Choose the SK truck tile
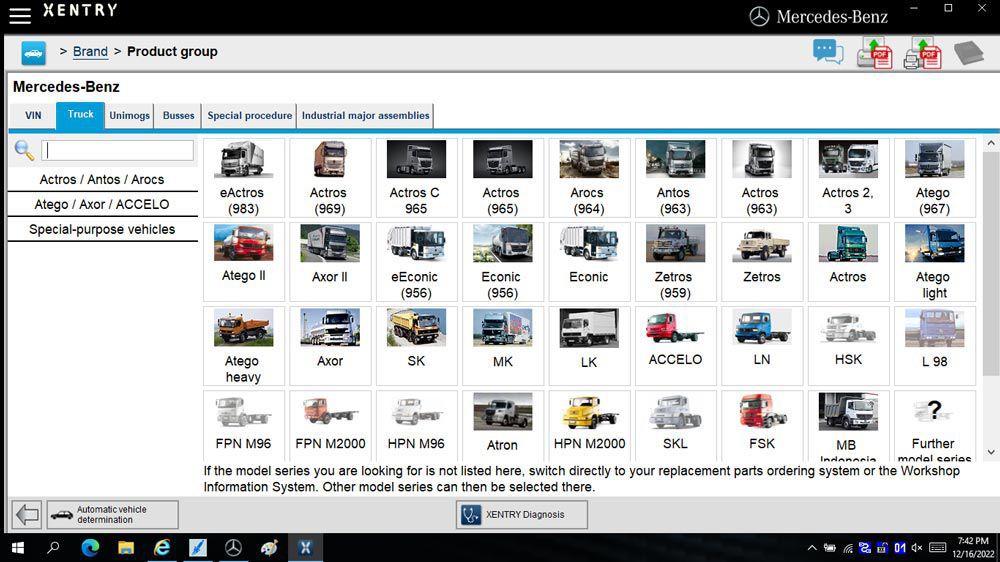Screen dimensions: 1000x562 tap(416, 346)
